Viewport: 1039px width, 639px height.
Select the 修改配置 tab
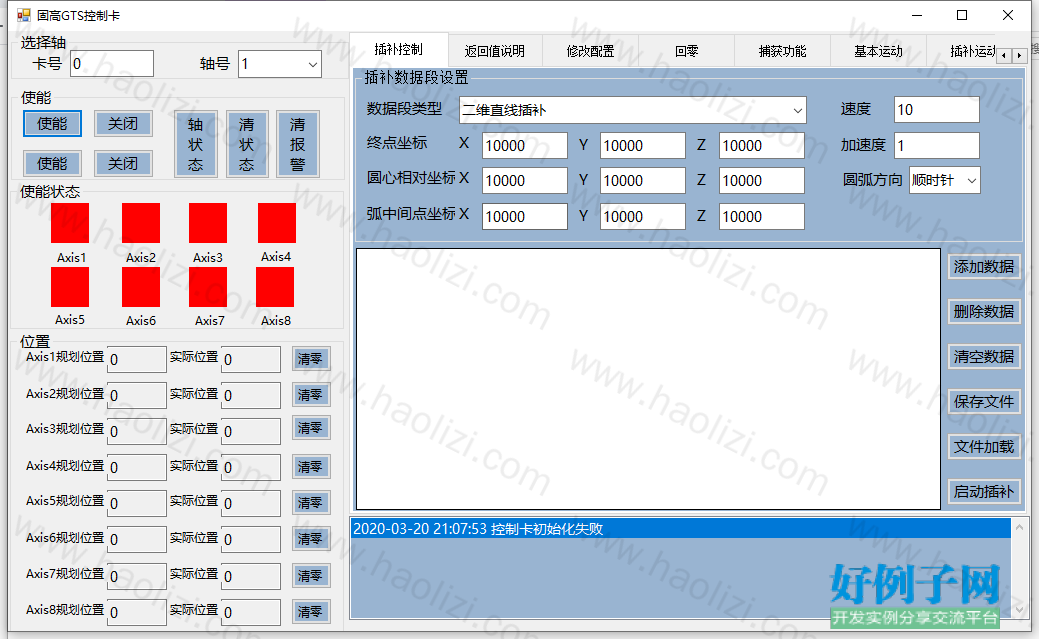pyautogui.click(x=590, y=51)
